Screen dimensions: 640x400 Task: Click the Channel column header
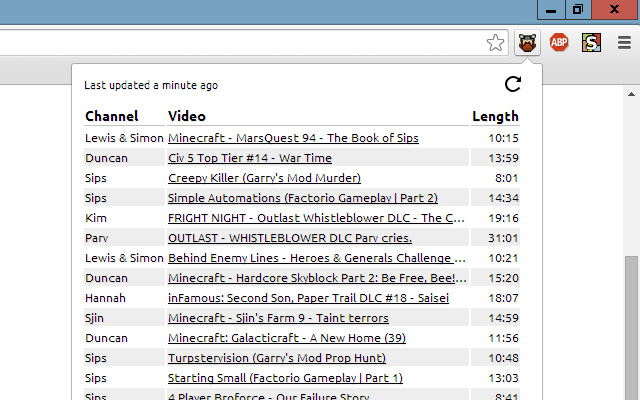pos(111,116)
